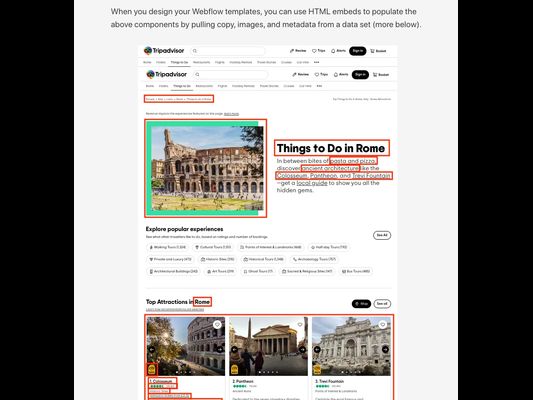The width and height of the screenshot is (533, 400).
Task: Select Cruises tab in the lower nav
Action: click(x=289, y=86)
